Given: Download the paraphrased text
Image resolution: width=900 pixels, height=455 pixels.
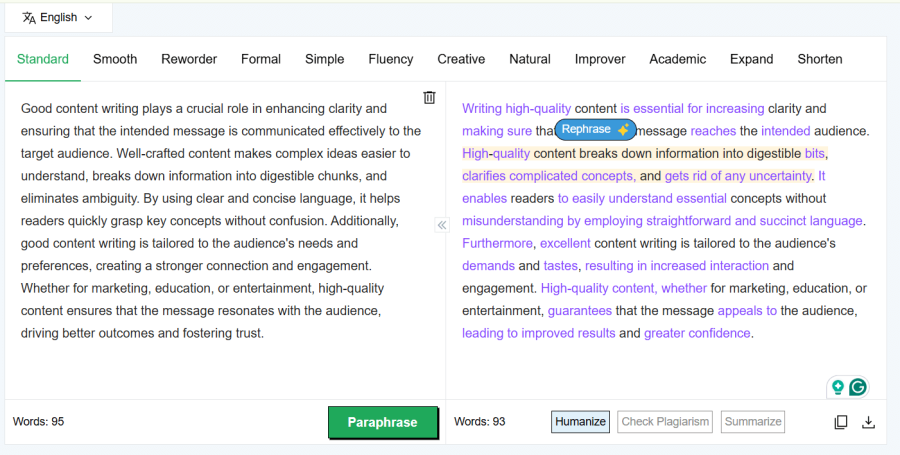Looking at the screenshot, I should [x=868, y=422].
